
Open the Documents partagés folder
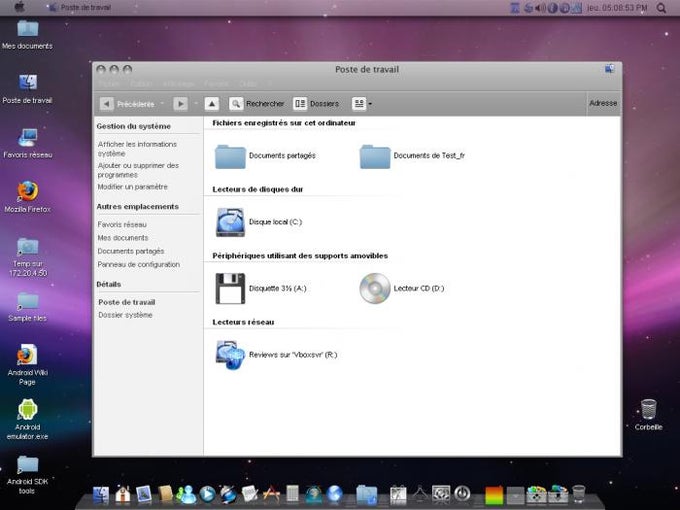point(231,156)
